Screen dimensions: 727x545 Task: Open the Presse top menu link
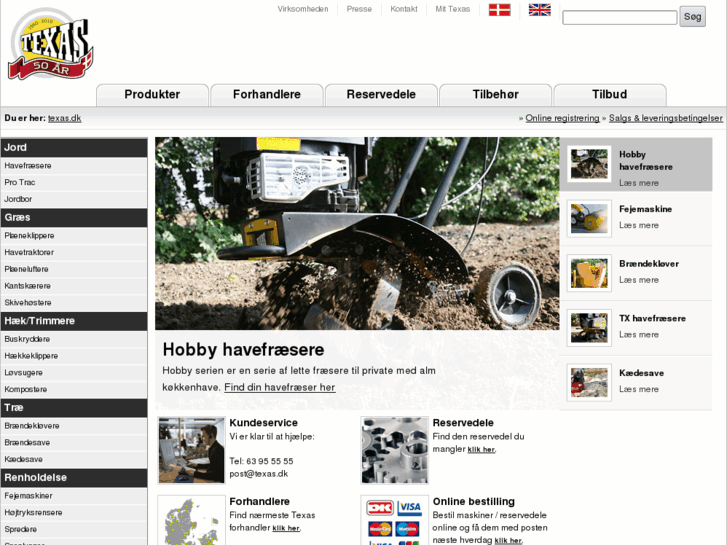(359, 9)
